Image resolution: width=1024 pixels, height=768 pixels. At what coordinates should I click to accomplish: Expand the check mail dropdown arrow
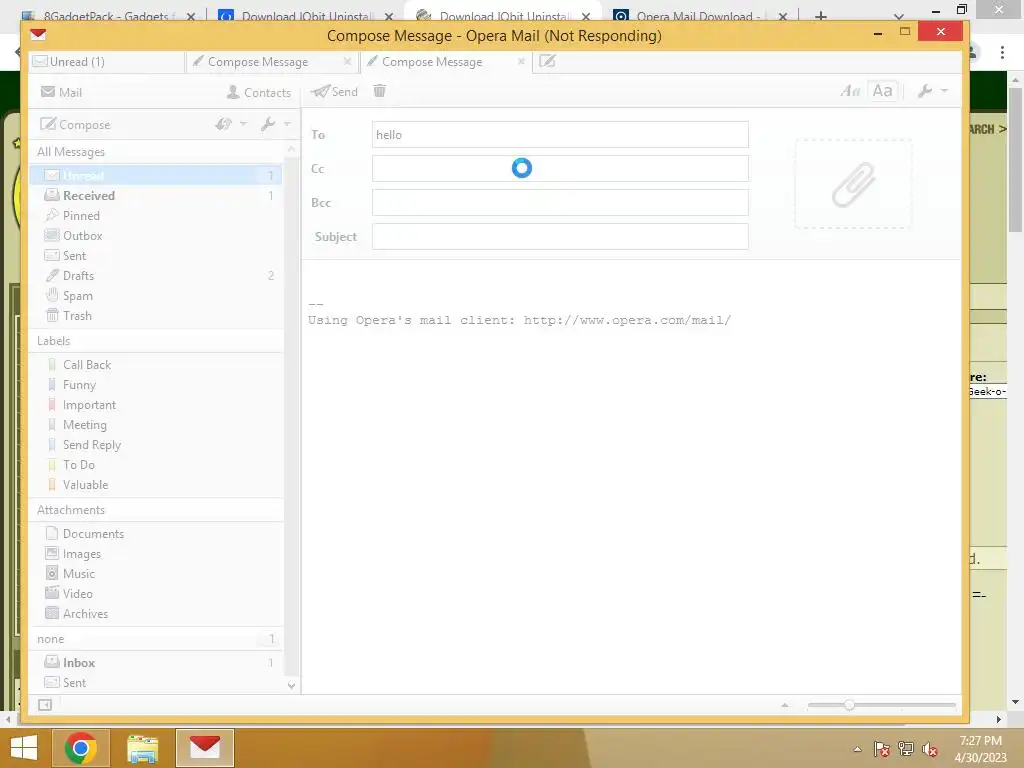244,123
